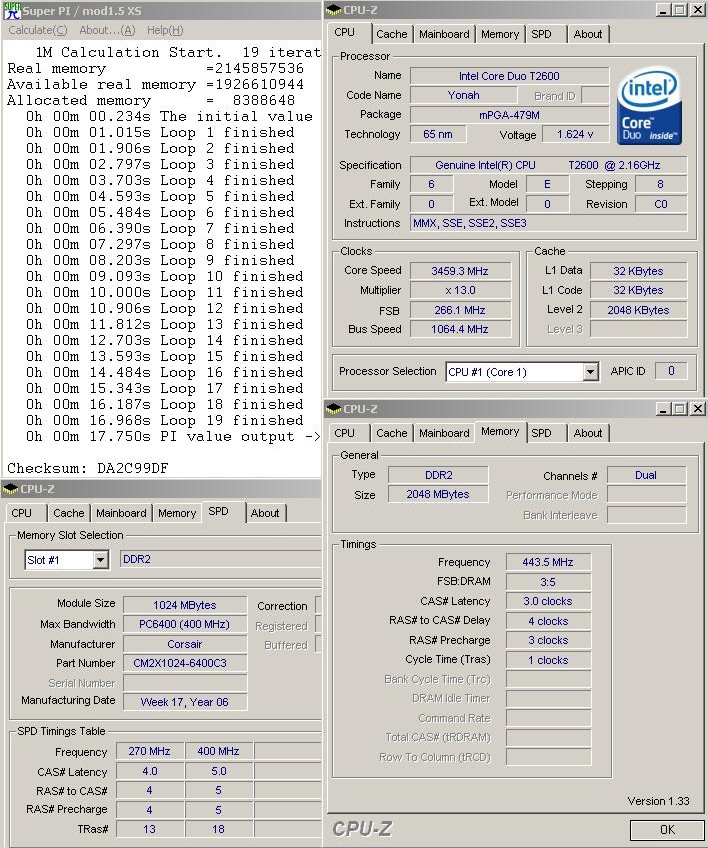Open About tab in Memory CPU-Z window
The image size is (708, 848).
click(587, 433)
